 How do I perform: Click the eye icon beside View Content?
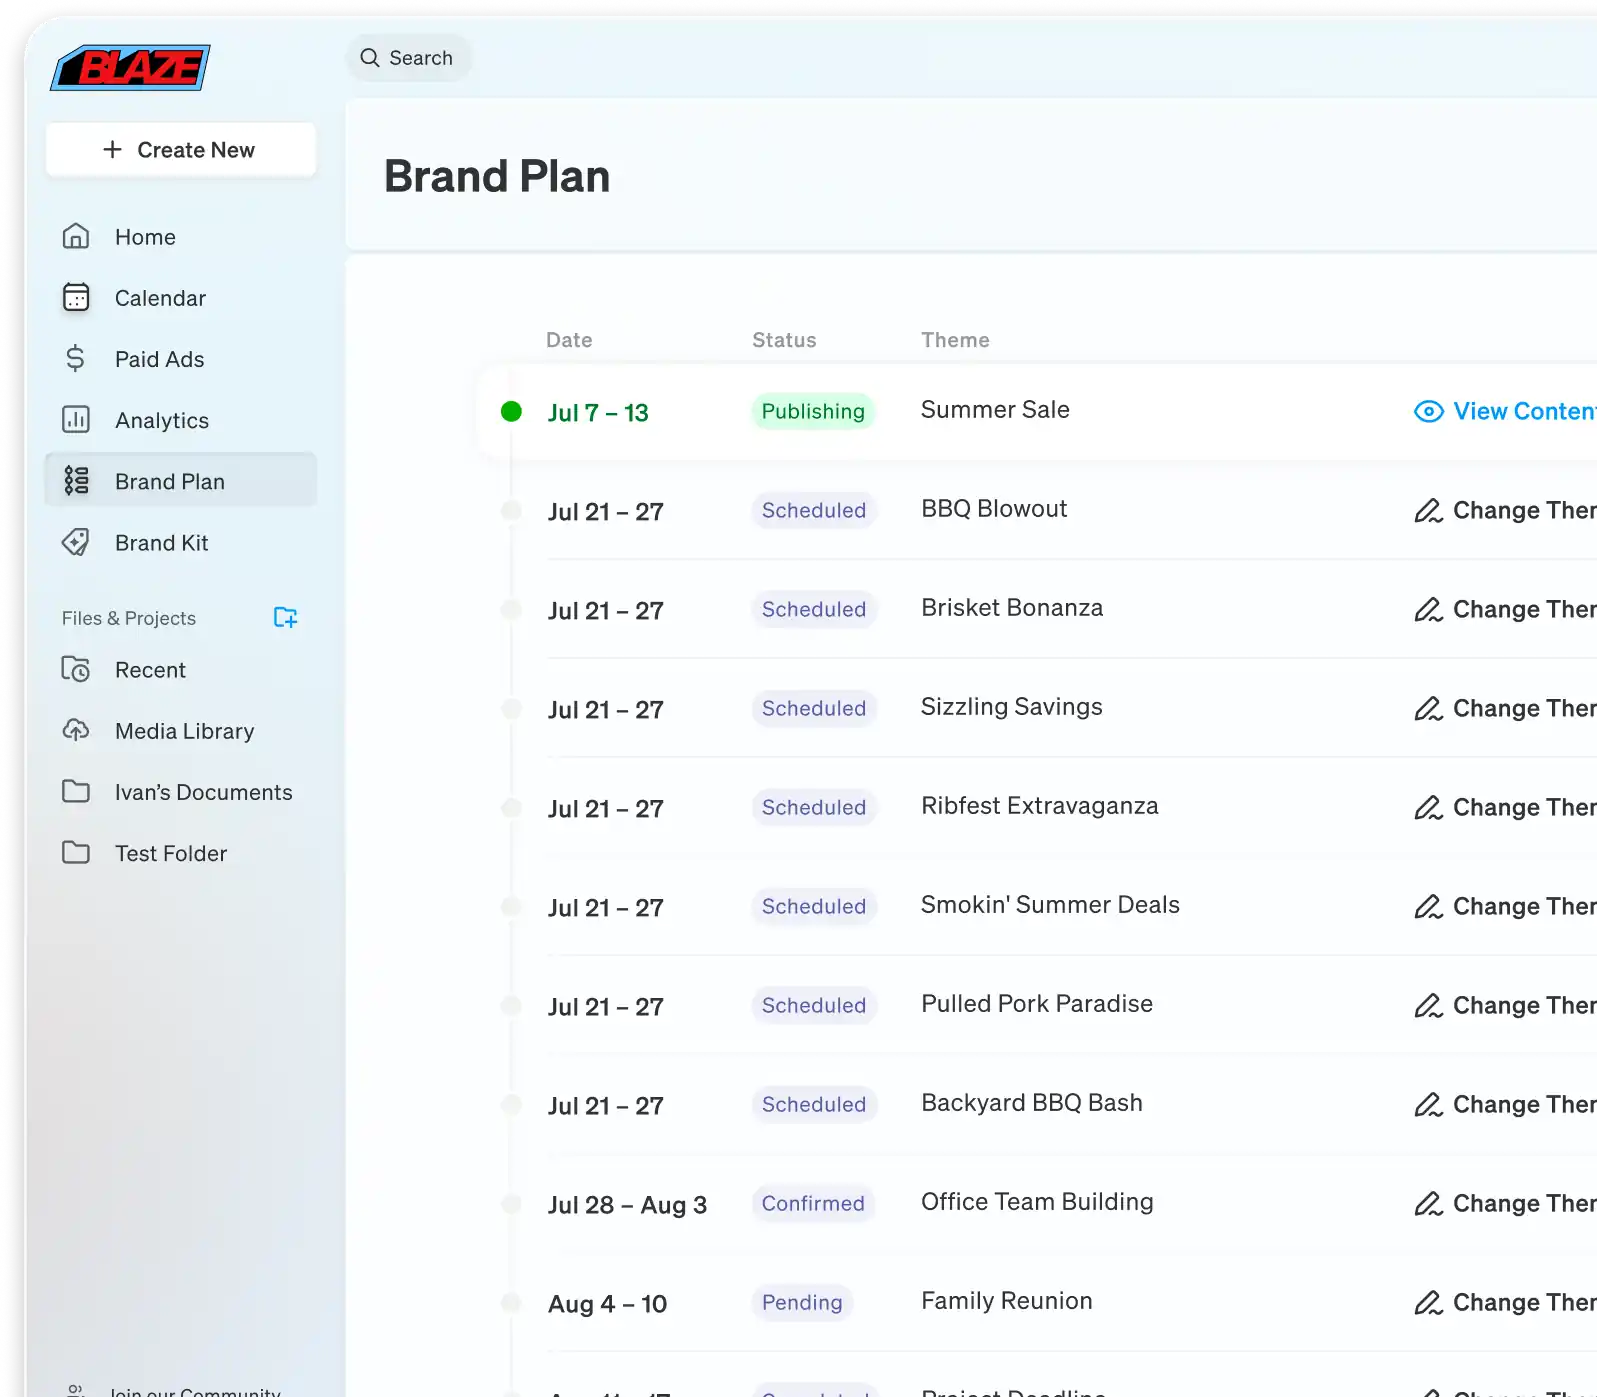[1429, 412]
